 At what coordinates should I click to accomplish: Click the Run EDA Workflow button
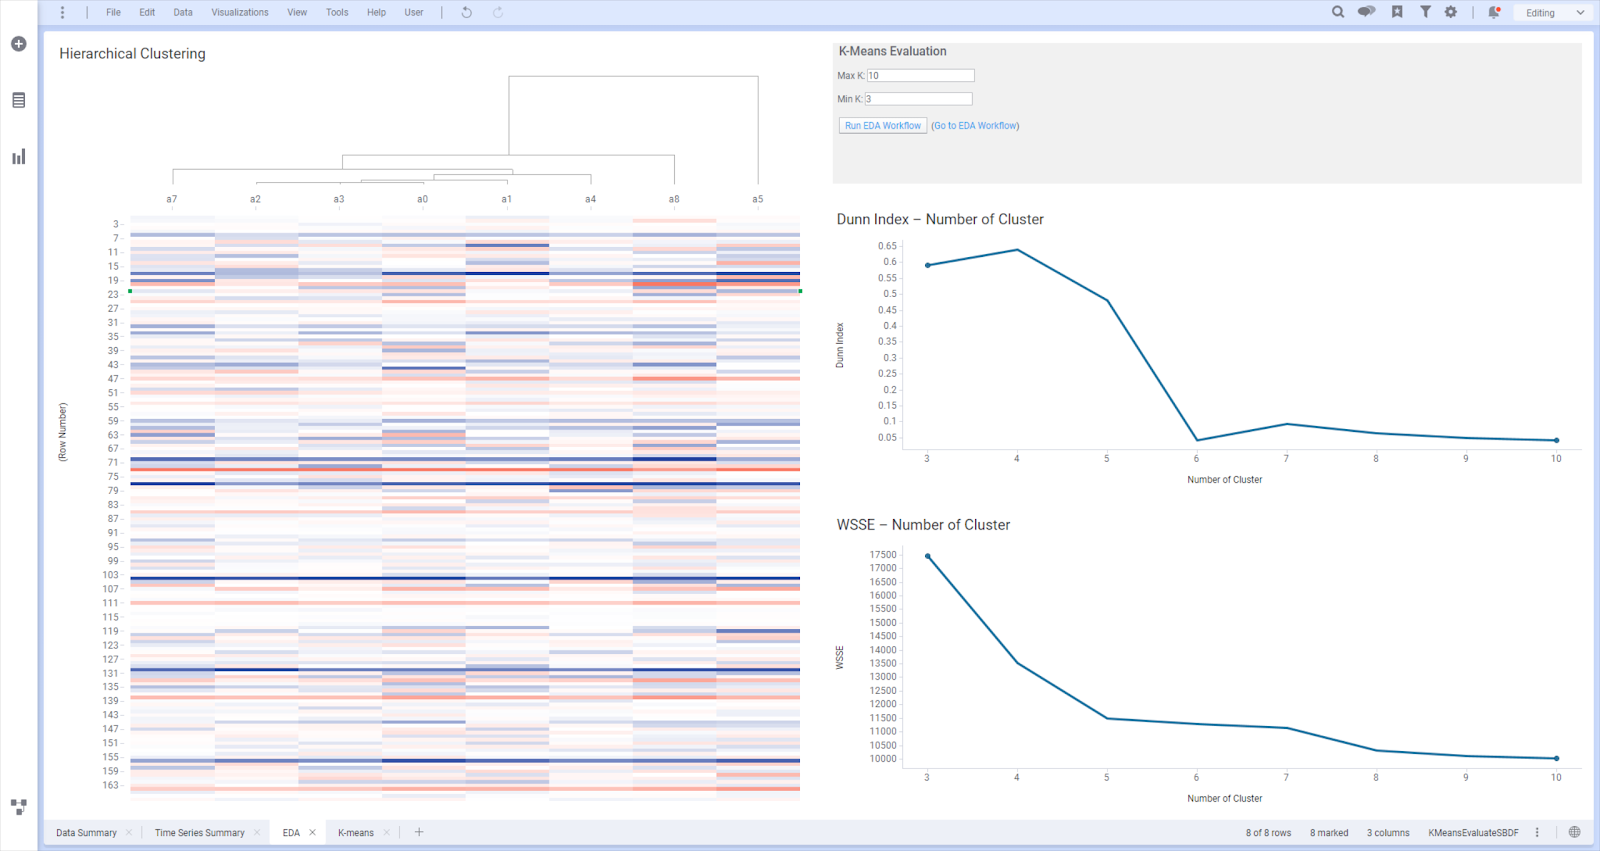(x=882, y=126)
